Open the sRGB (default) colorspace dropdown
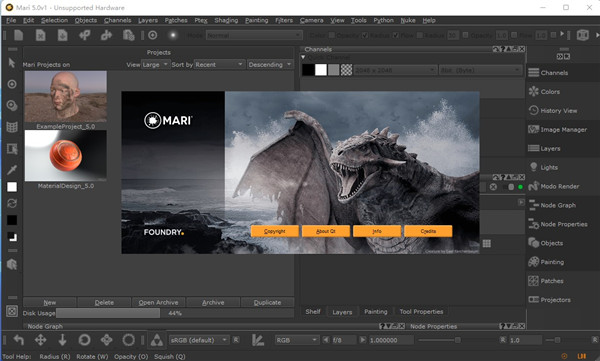 point(199,340)
